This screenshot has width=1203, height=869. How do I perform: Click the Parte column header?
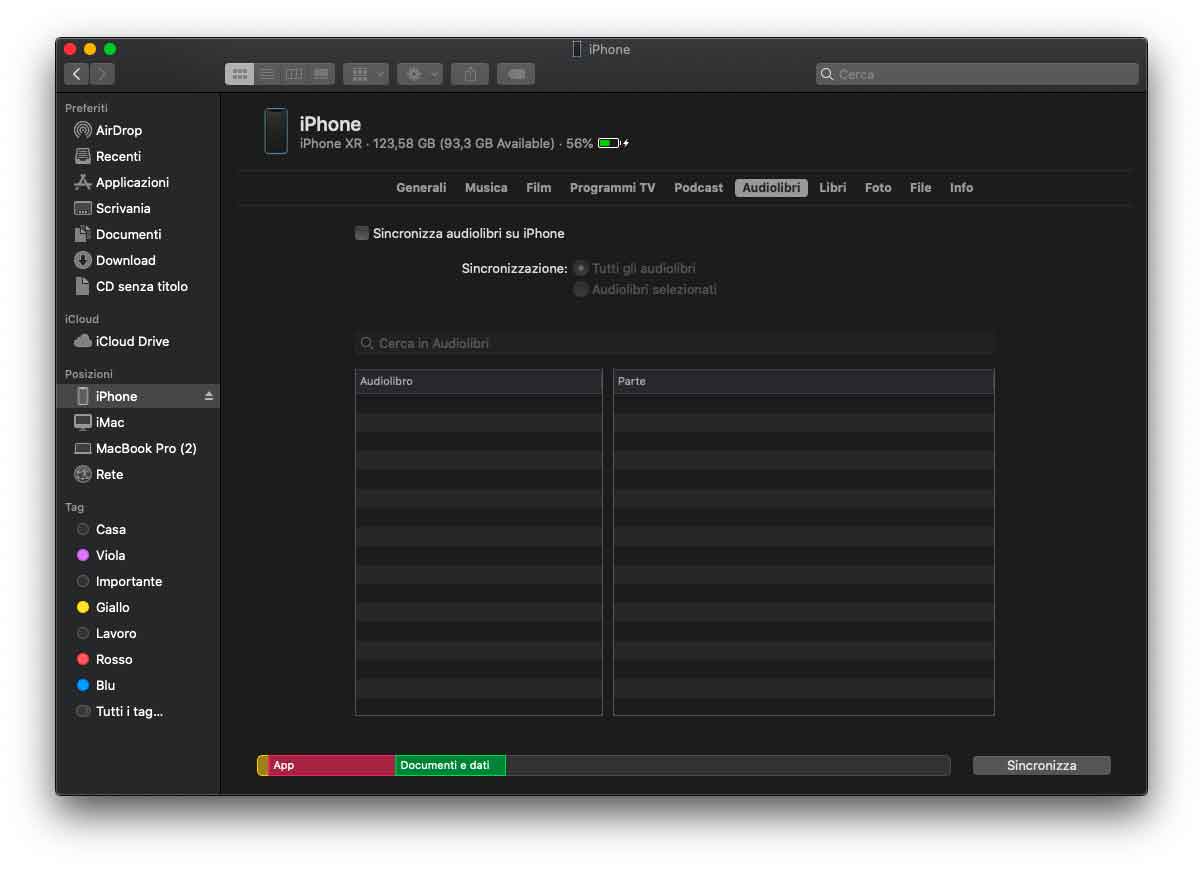(x=803, y=381)
